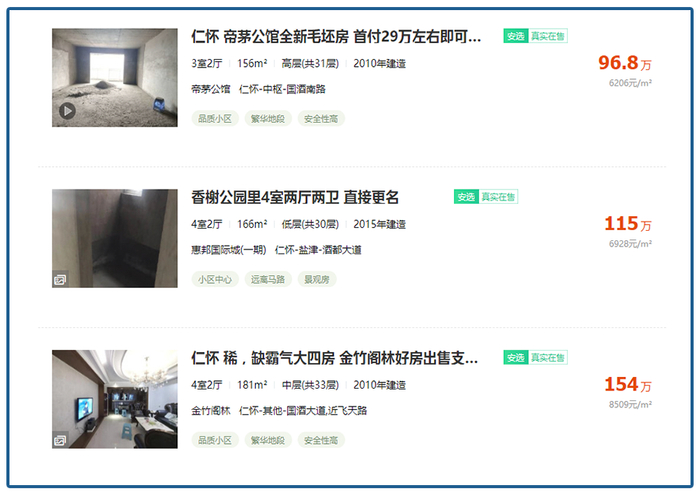The width and height of the screenshot is (700, 496).
Task: Click the 远离马路 tag
Action: click(x=268, y=279)
